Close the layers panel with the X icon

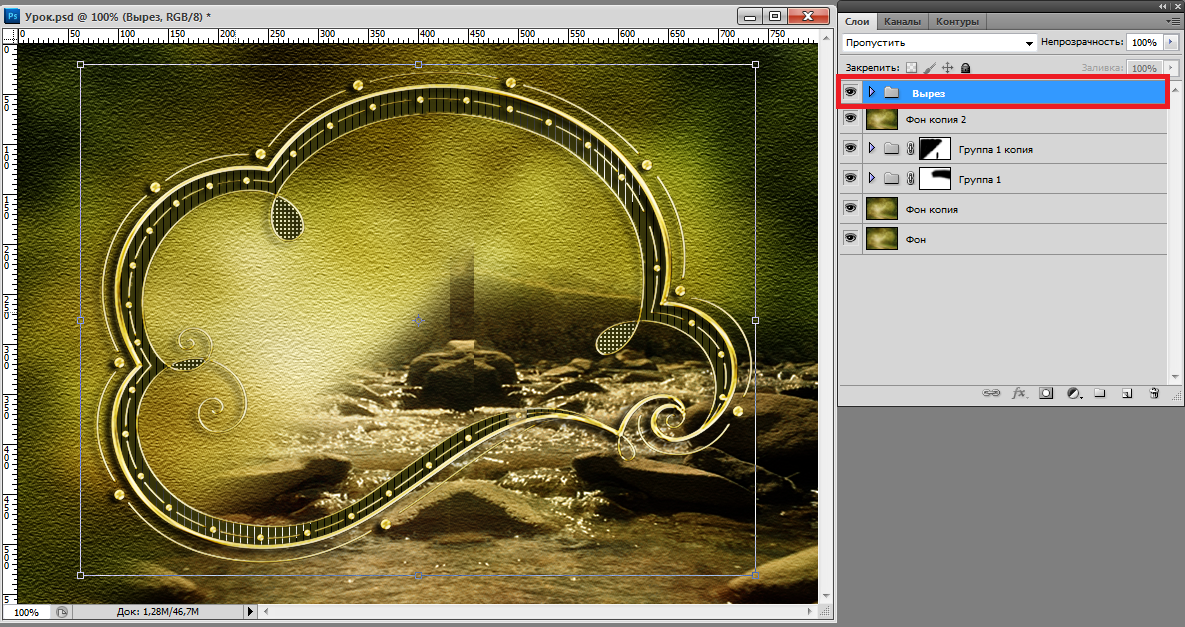tap(1178, 6)
